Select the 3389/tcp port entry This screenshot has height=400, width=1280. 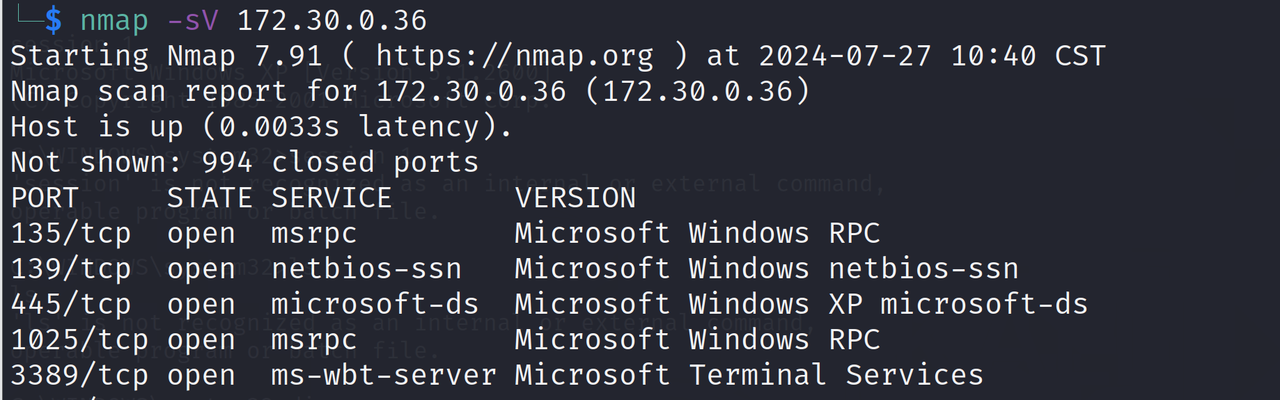click(80, 376)
